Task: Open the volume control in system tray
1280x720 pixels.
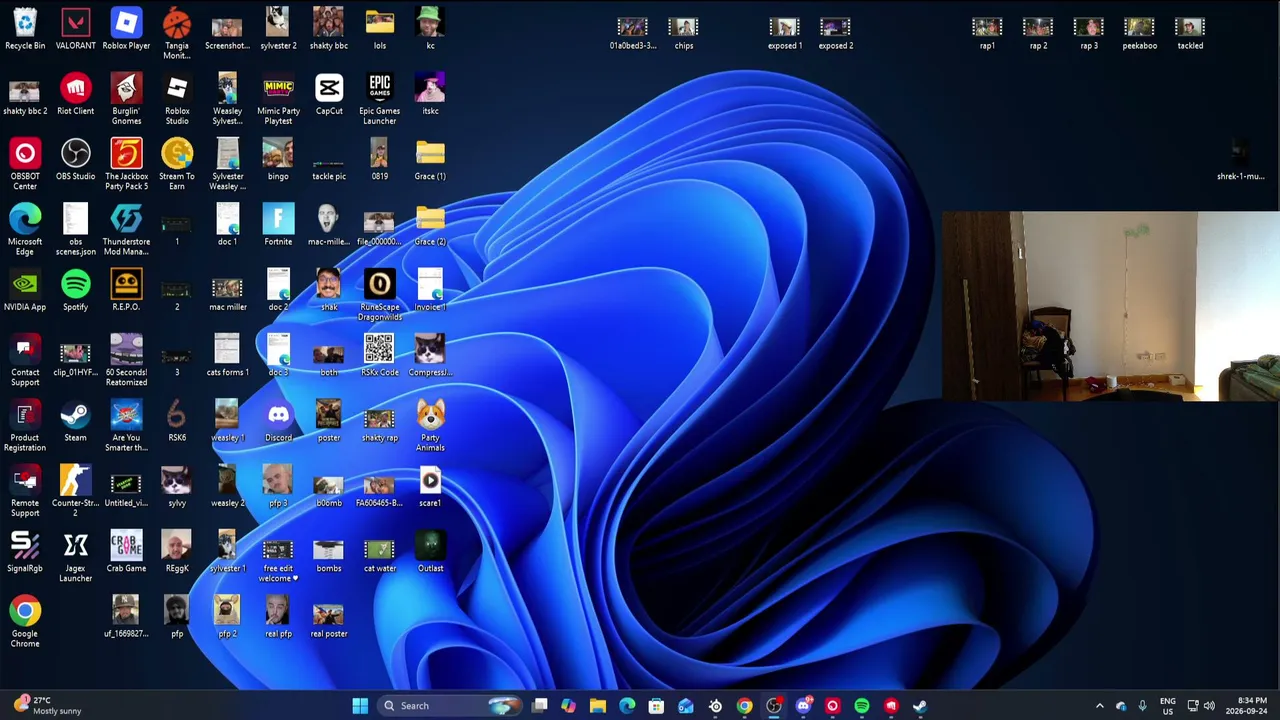Action: pos(1210,706)
